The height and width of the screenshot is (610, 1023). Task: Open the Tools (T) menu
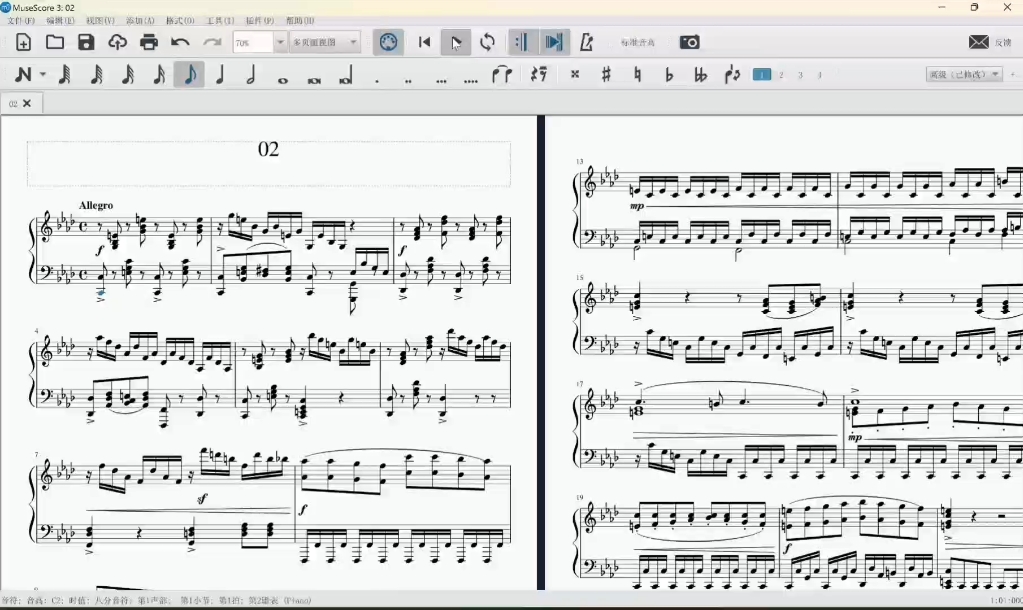220,21
